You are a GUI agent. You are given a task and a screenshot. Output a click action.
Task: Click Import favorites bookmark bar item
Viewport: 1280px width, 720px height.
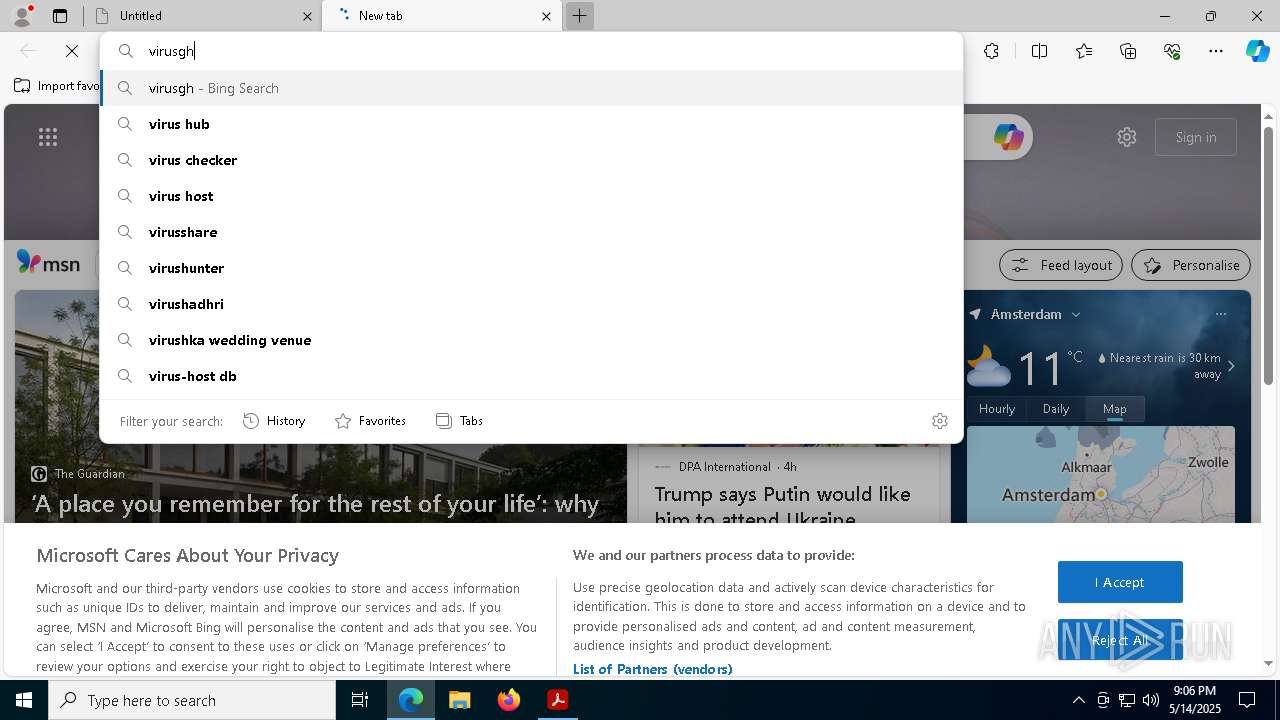click(x=58, y=86)
